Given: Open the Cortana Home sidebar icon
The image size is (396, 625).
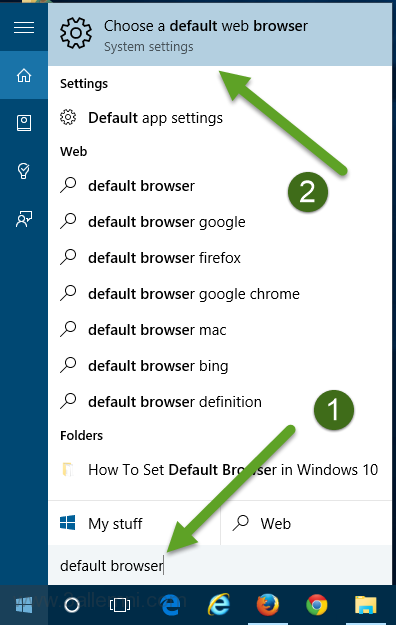Looking at the screenshot, I should coord(24,75).
